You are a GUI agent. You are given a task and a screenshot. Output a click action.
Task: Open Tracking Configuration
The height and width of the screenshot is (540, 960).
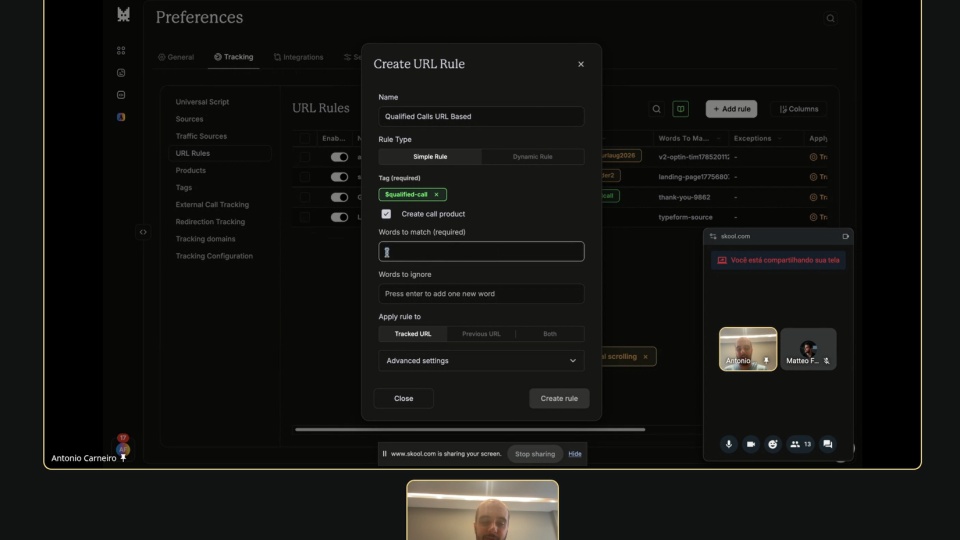214,256
